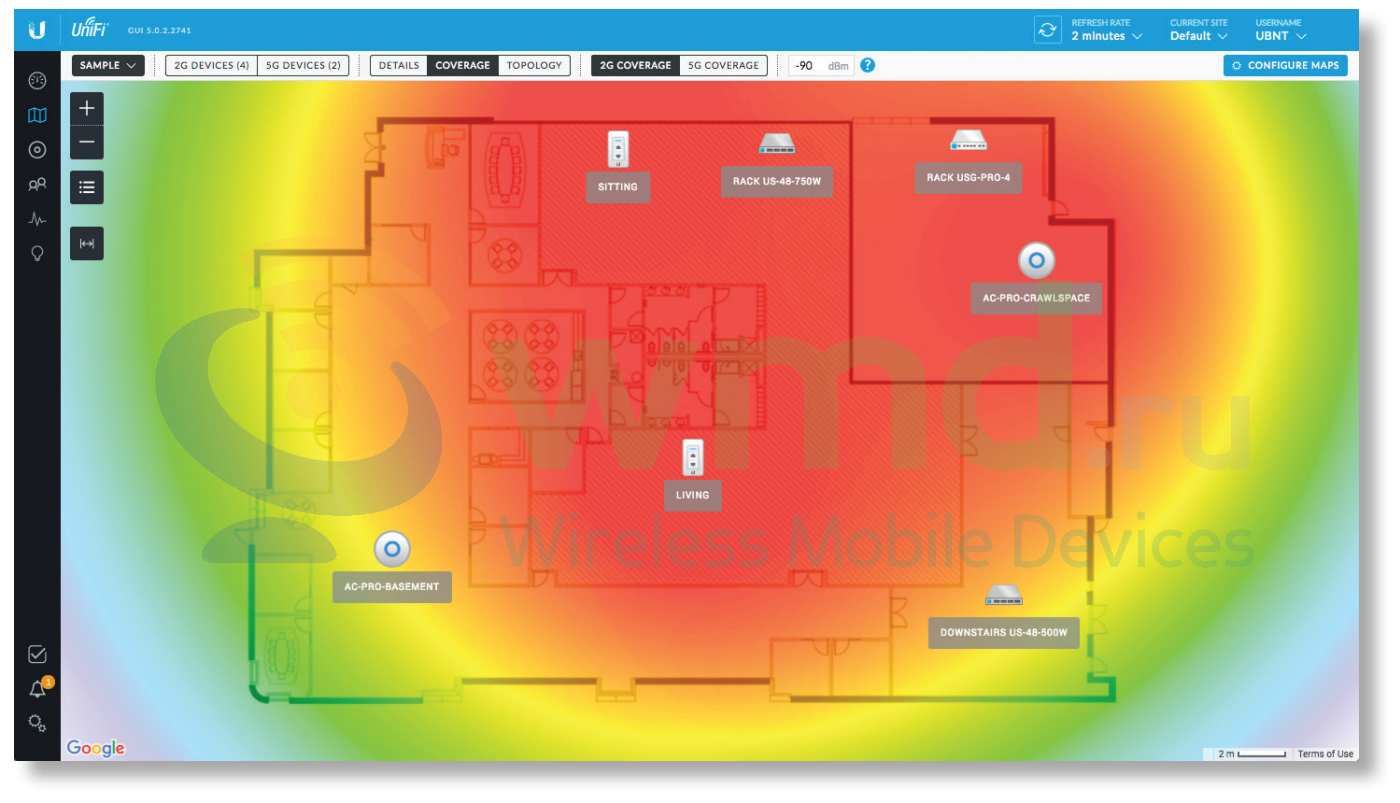The width and height of the screenshot is (1400, 803).
Task: Click the Google logo on map
Action: (x=96, y=748)
